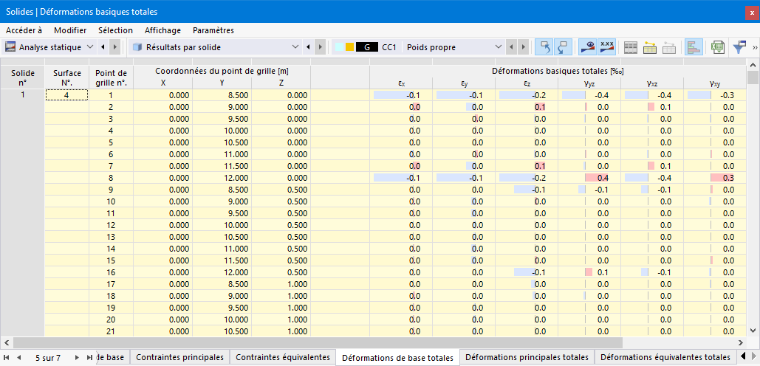Open the Paramètres menu
Screen dimensions: 760x366
pos(213,30)
